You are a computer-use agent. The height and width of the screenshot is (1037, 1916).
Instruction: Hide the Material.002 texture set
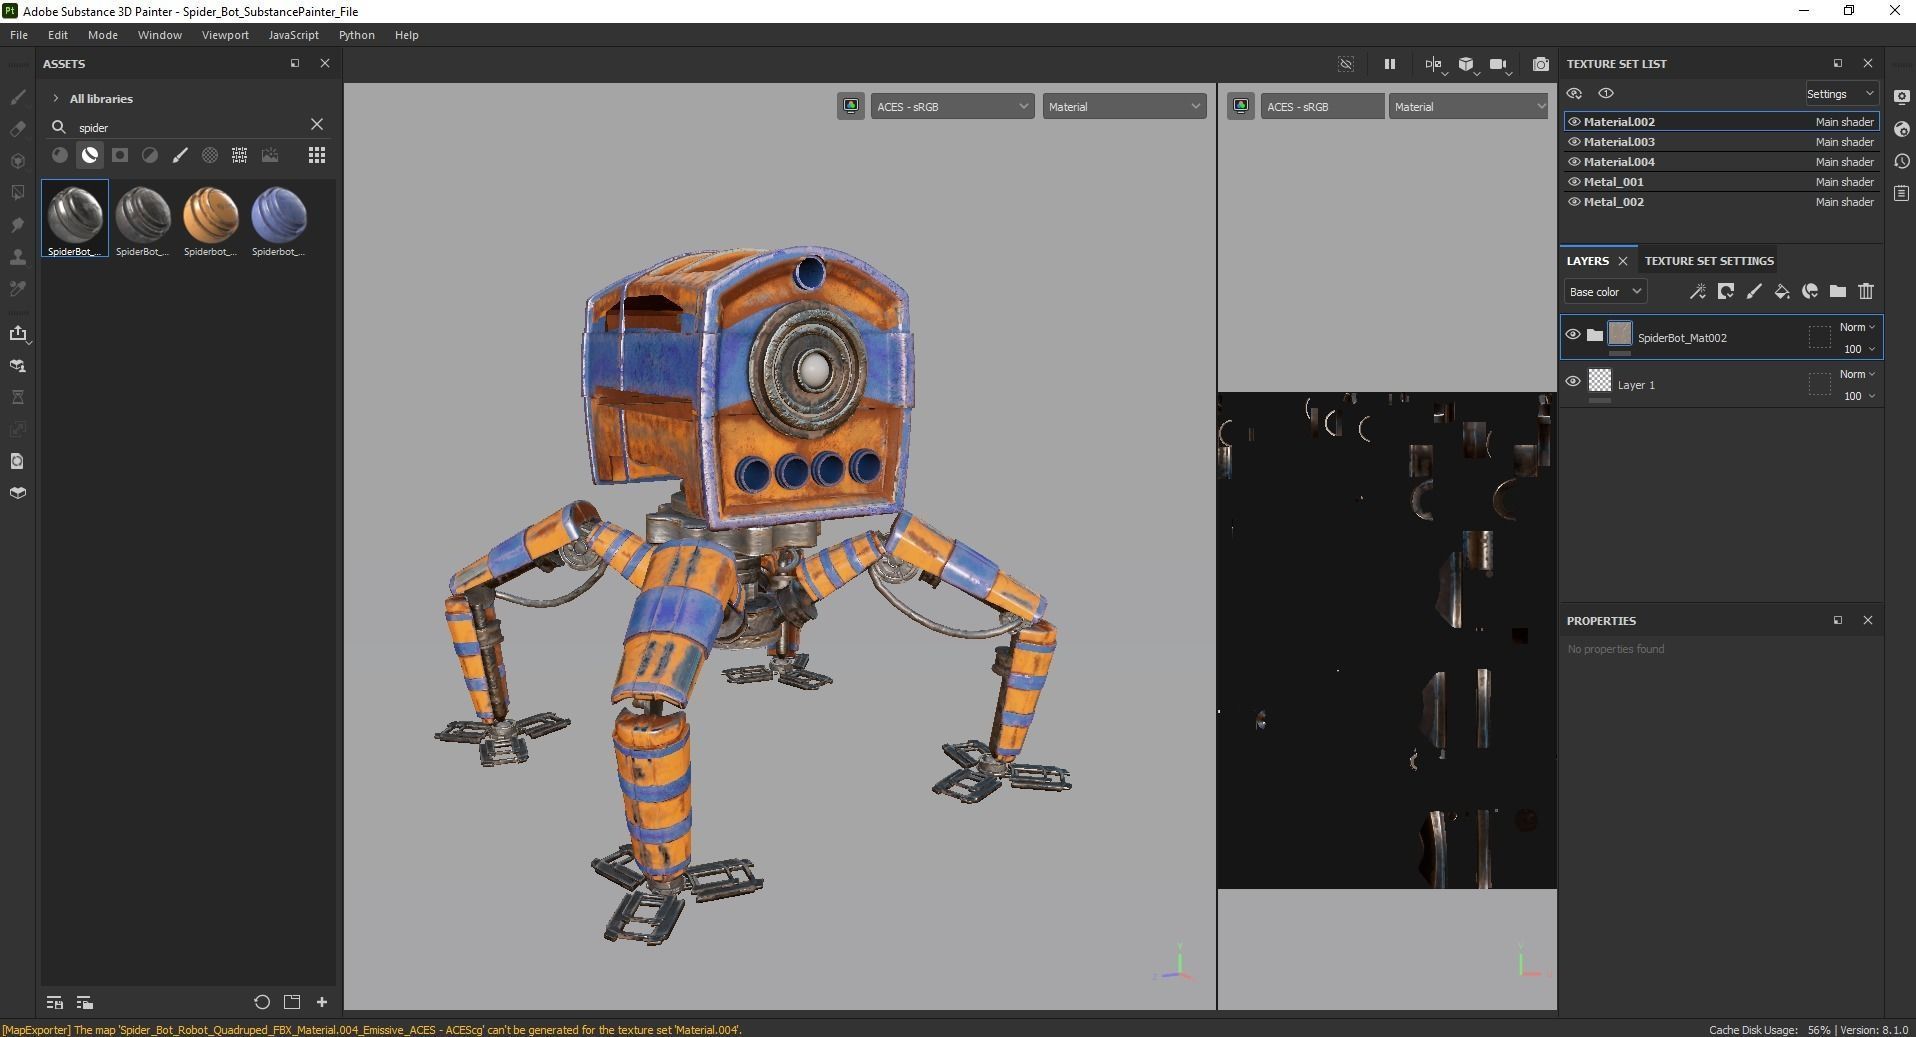tap(1574, 122)
